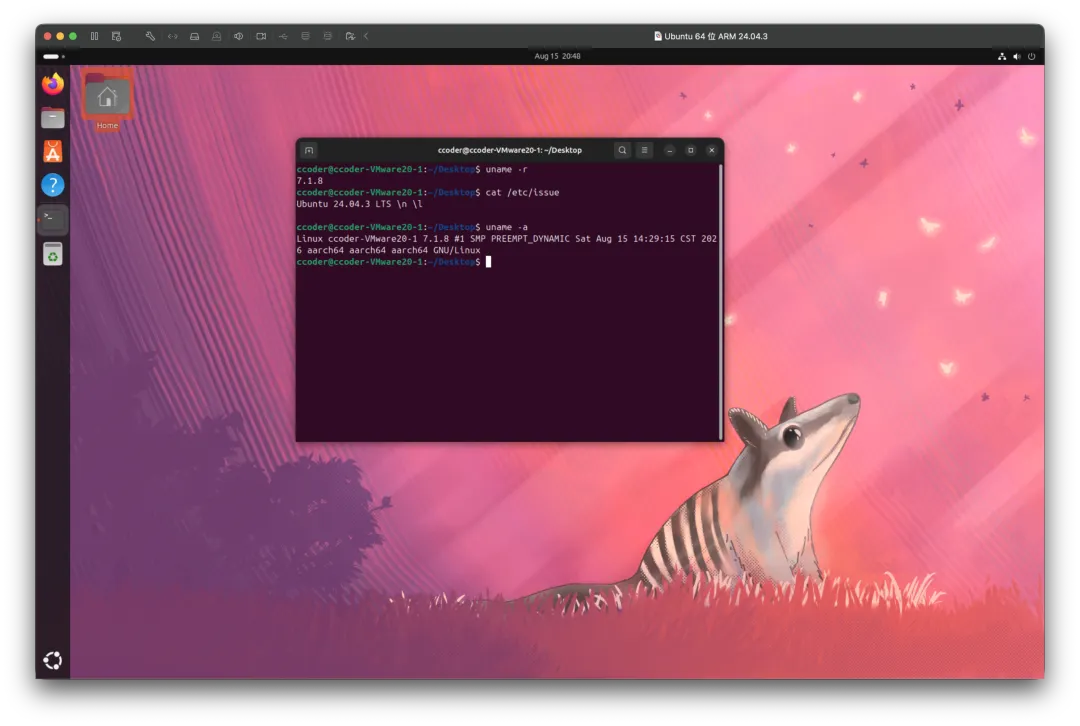The width and height of the screenshot is (1080, 726).
Task: Click the Terminal vertical scrollbar
Action: click(720, 302)
